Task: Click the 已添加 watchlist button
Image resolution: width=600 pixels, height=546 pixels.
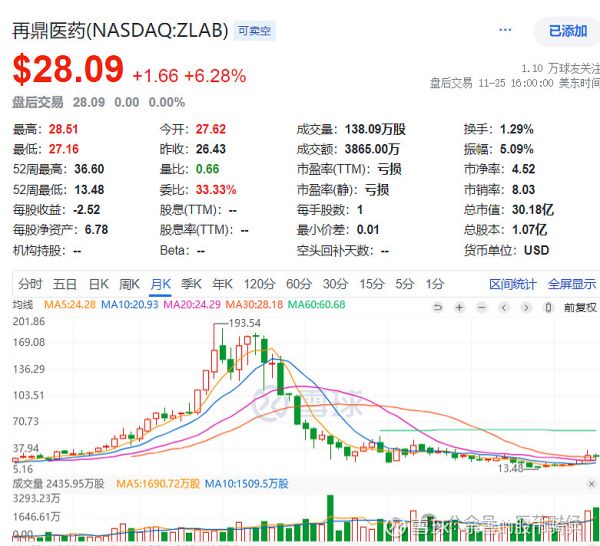Action: [568, 31]
